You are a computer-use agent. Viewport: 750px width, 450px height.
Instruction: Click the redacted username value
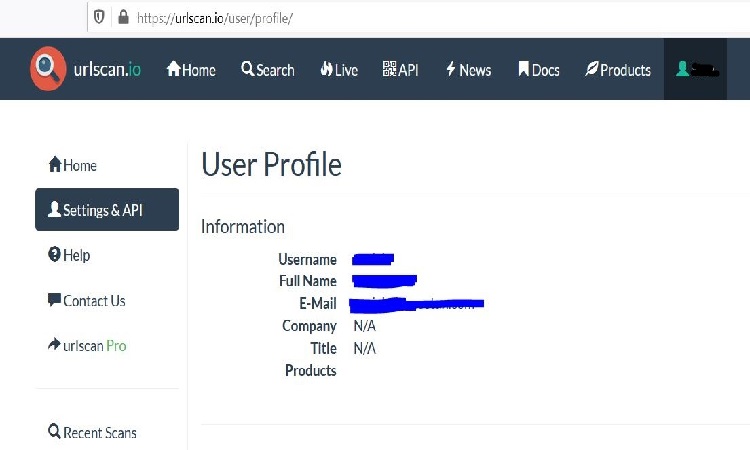click(x=373, y=259)
